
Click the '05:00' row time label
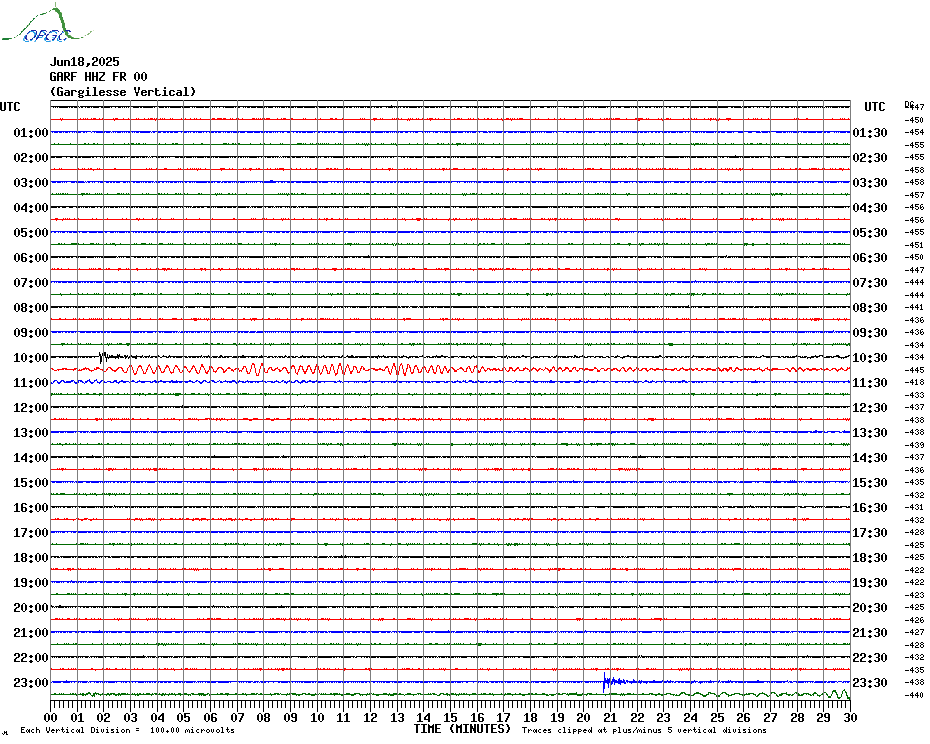(31, 233)
